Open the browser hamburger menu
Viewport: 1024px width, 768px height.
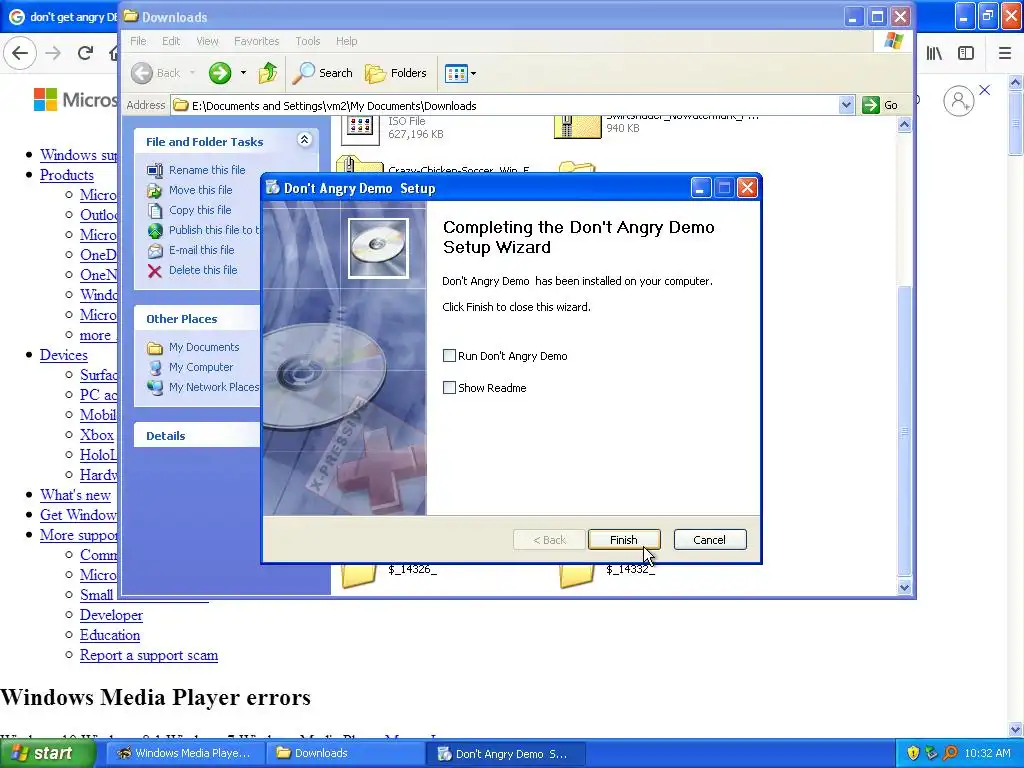tap(1005, 53)
